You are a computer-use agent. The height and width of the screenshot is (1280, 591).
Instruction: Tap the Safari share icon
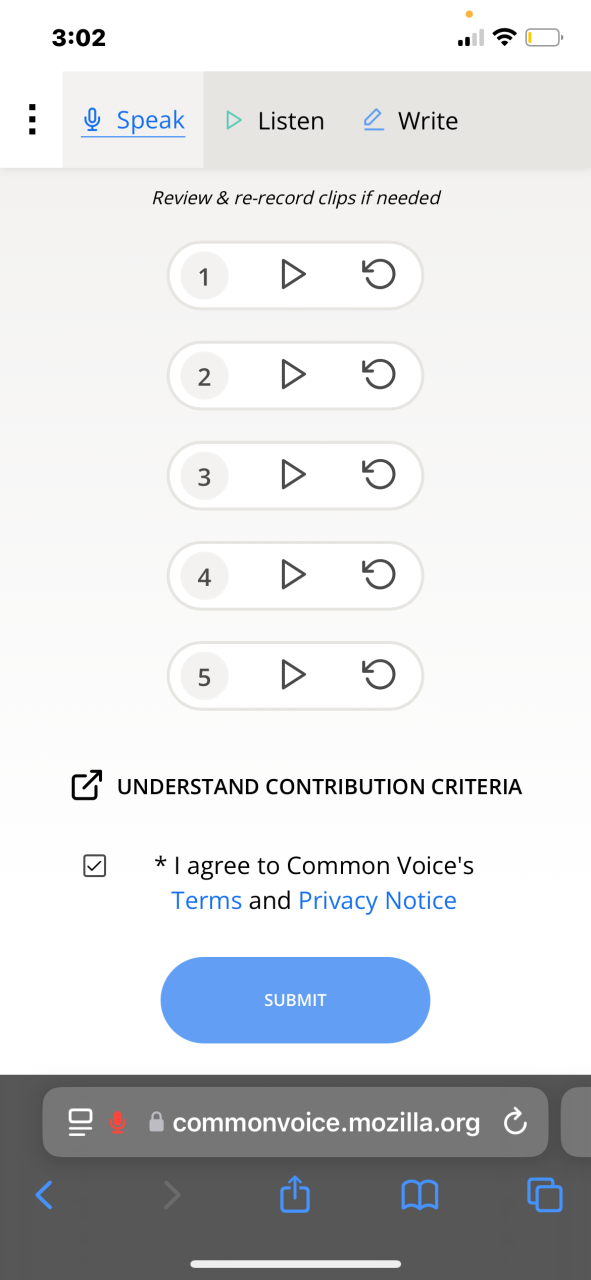(295, 1193)
